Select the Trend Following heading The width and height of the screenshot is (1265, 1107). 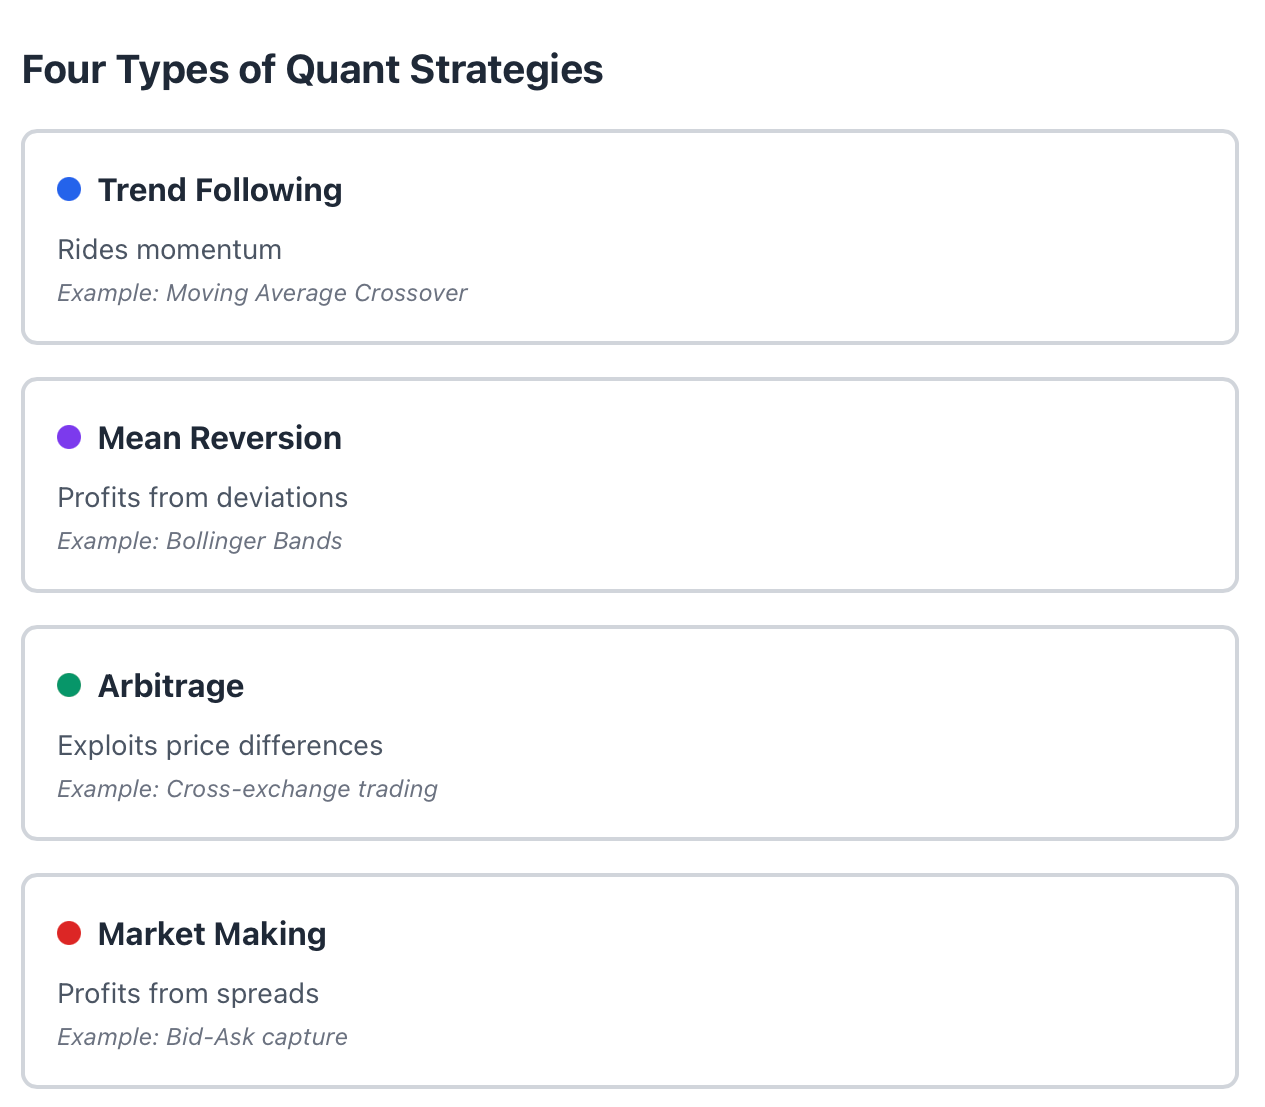(x=220, y=190)
